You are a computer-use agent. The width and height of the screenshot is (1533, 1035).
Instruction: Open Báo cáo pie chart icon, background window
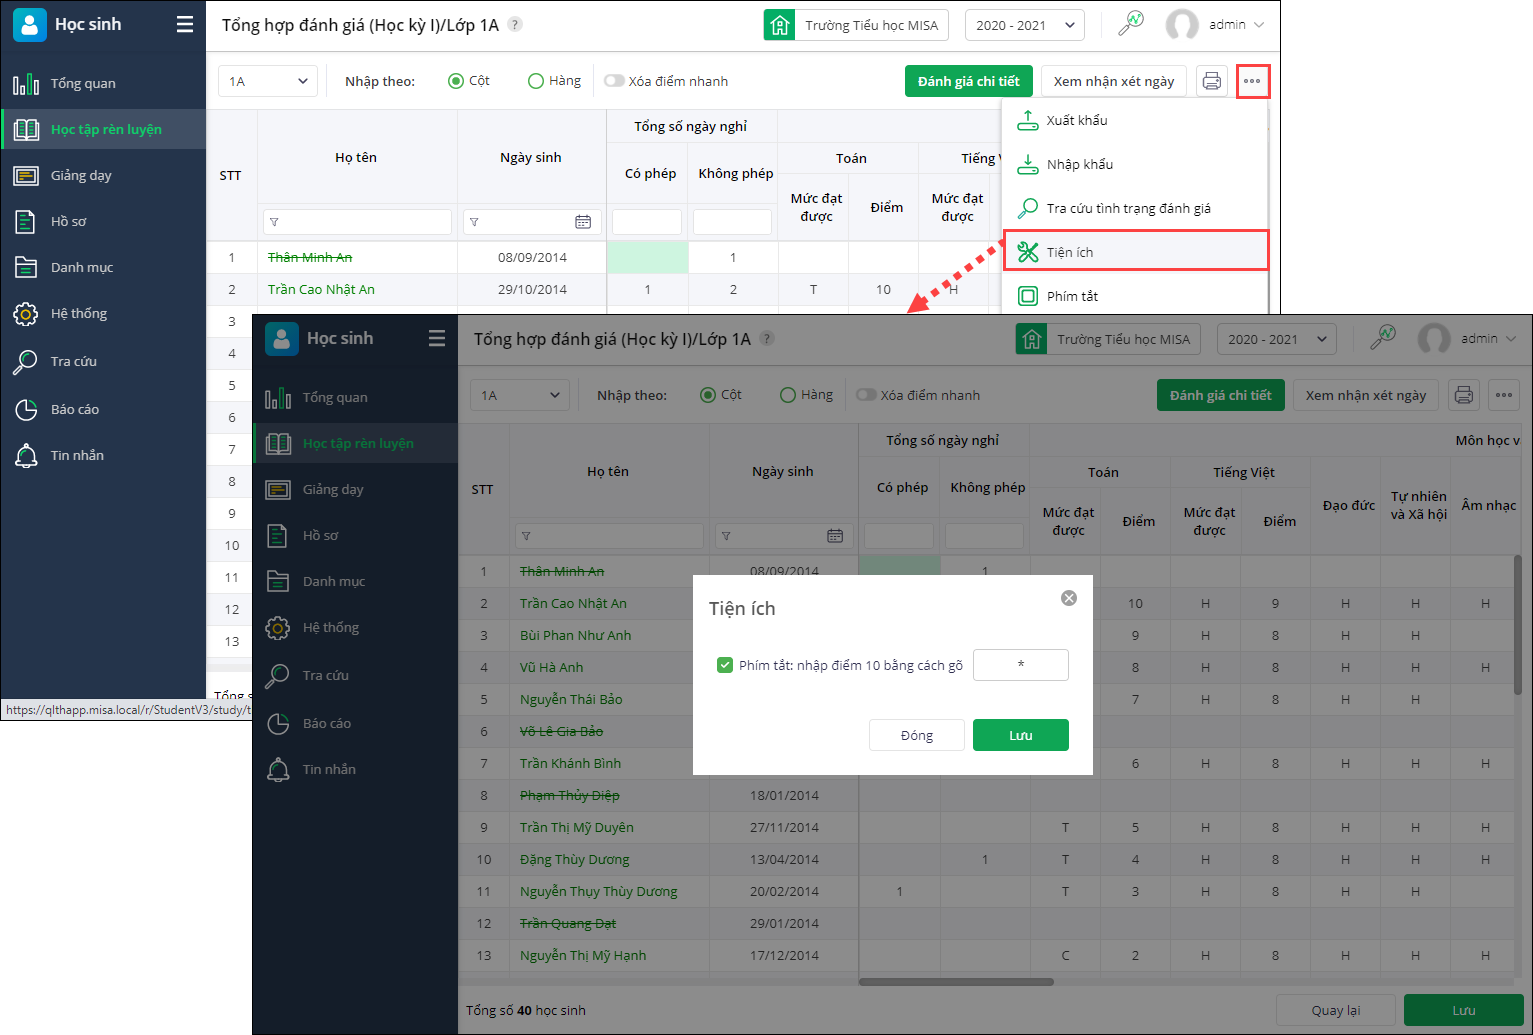[26, 410]
